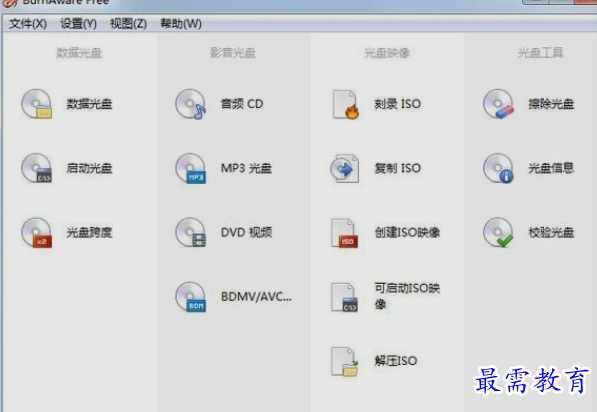Click the MP3 光盘 text label
This screenshot has height=412, width=597.
pyautogui.click(x=246, y=168)
